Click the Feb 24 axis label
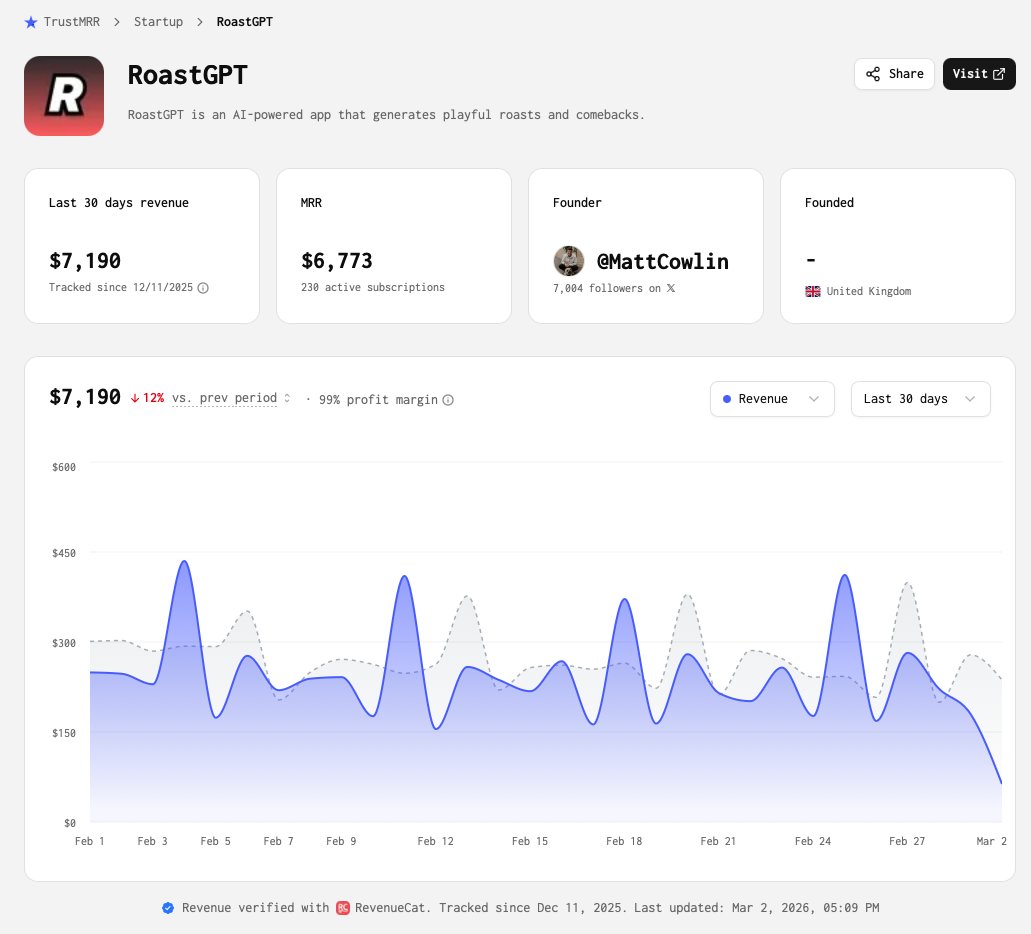 pyautogui.click(x=813, y=841)
